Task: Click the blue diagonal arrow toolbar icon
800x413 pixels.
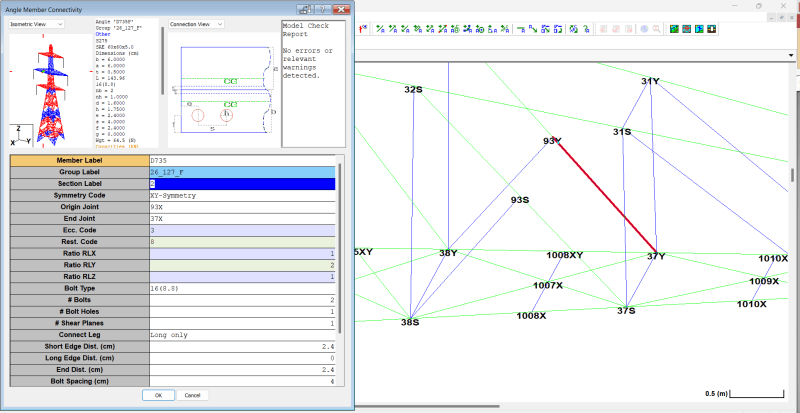Action: click(x=533, y=29)
